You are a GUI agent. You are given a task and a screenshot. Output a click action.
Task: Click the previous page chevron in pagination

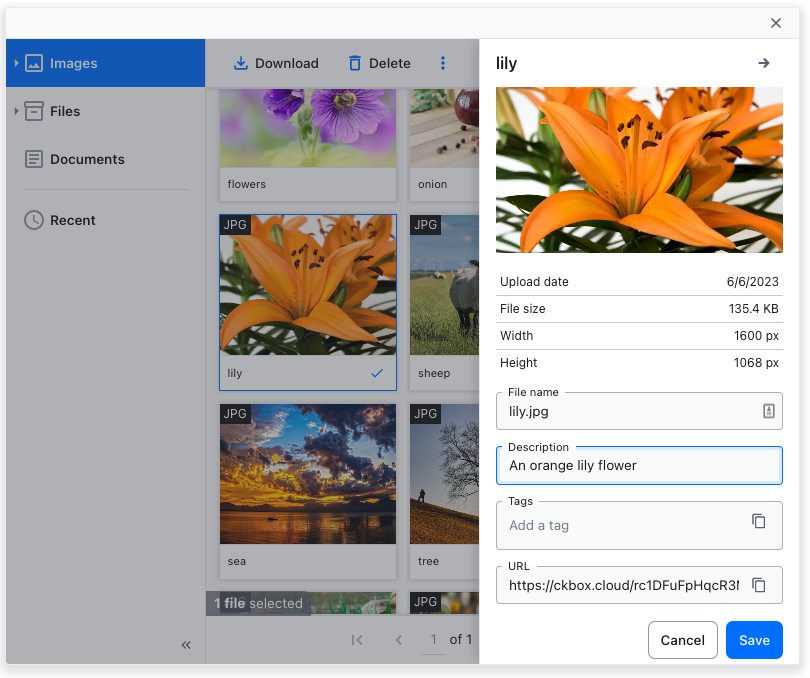pos(399,640)
